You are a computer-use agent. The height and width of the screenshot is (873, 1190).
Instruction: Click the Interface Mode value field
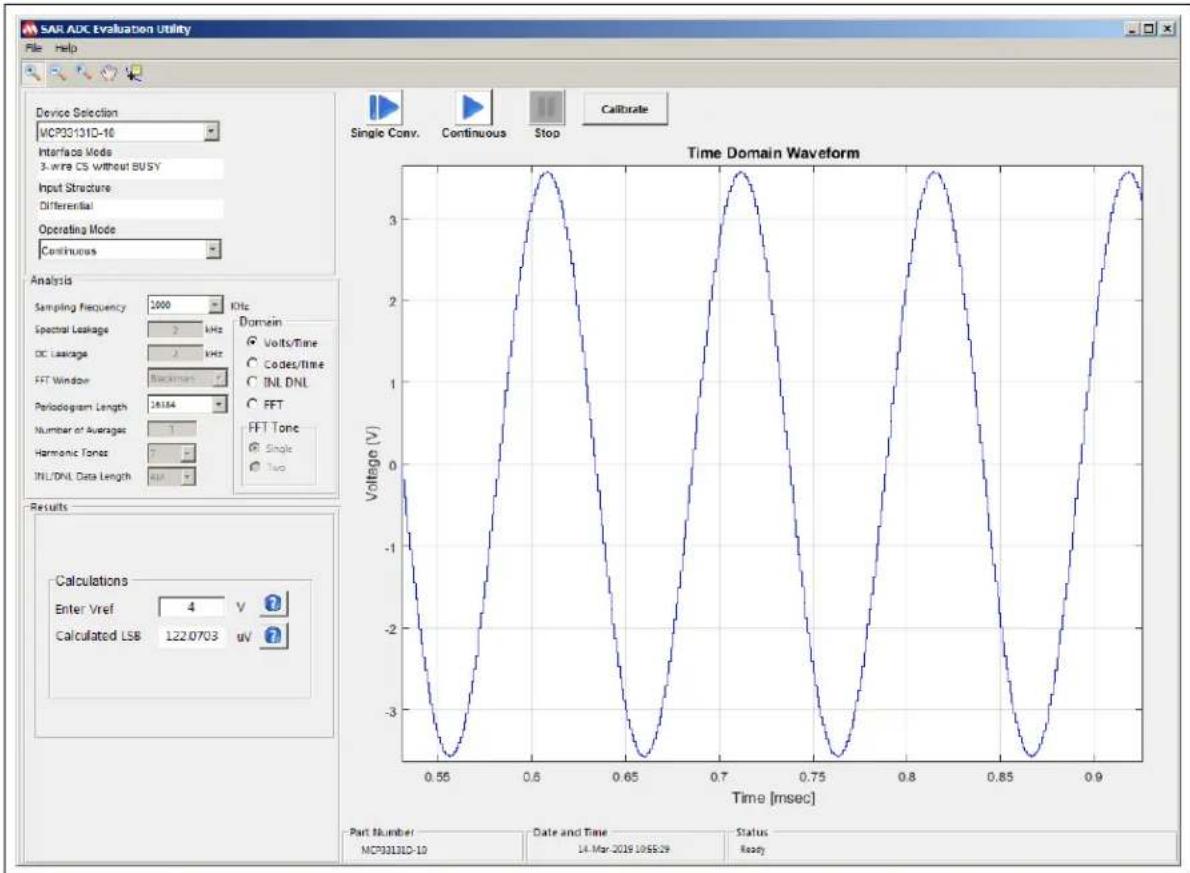click(x=130, y=167)
